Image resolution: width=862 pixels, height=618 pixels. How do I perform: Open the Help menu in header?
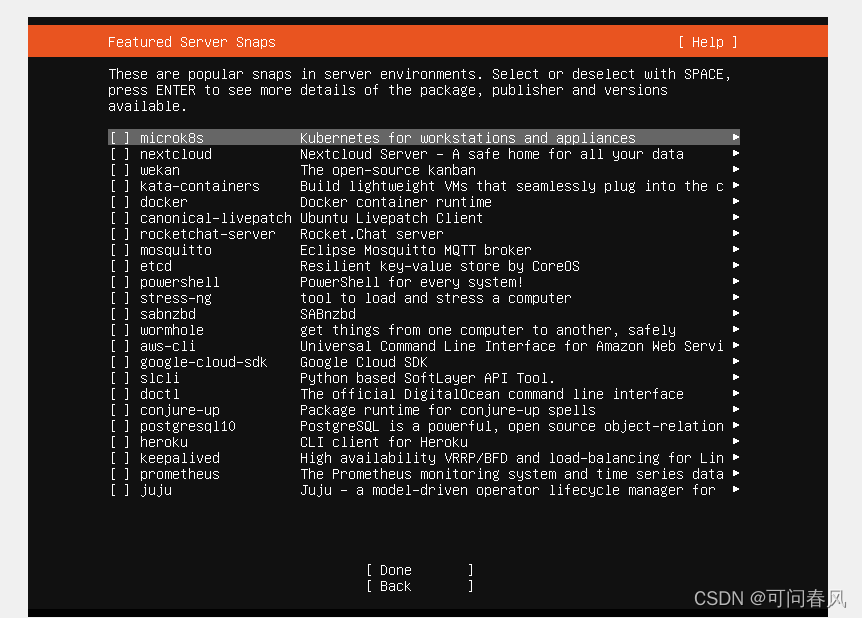(x=708, y=42)
